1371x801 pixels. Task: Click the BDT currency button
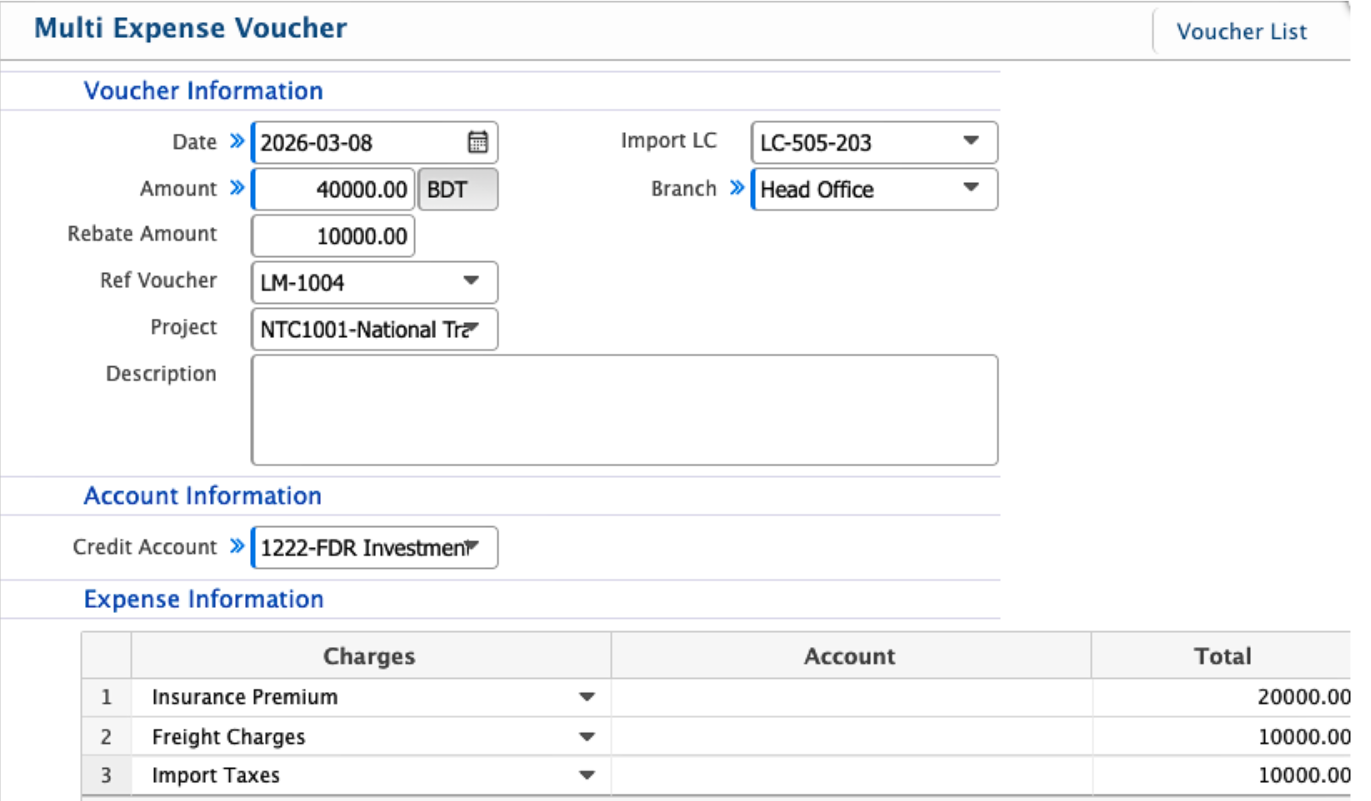(x=457, y=189)
